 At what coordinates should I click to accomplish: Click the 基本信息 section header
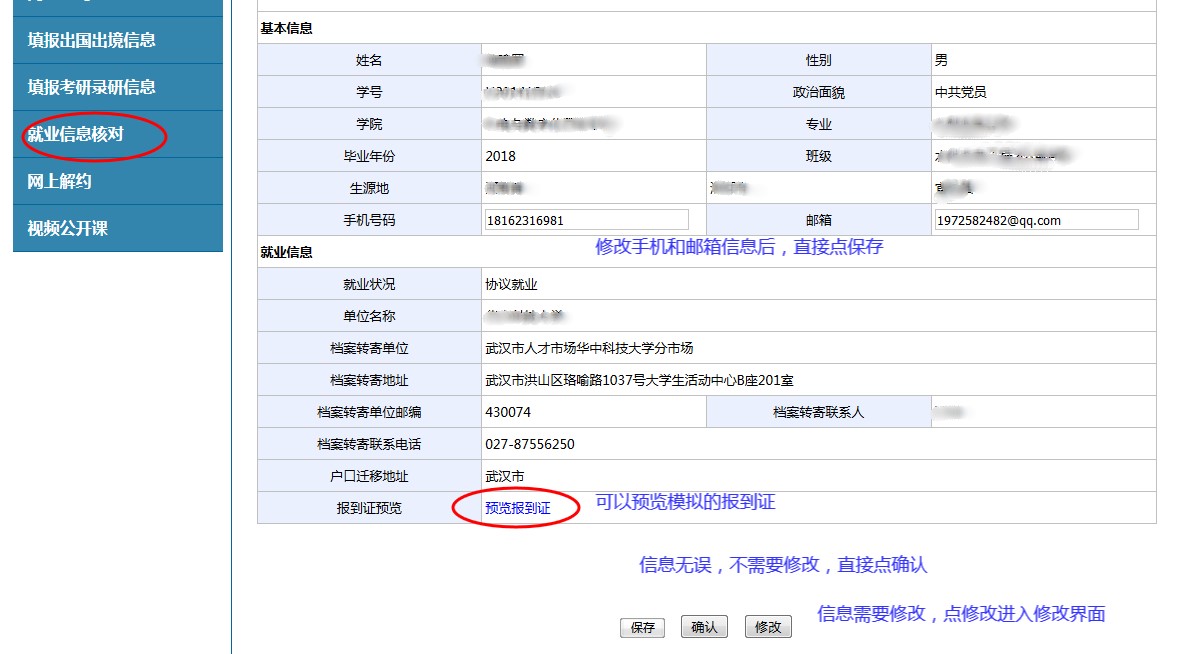tap(287, 28)
